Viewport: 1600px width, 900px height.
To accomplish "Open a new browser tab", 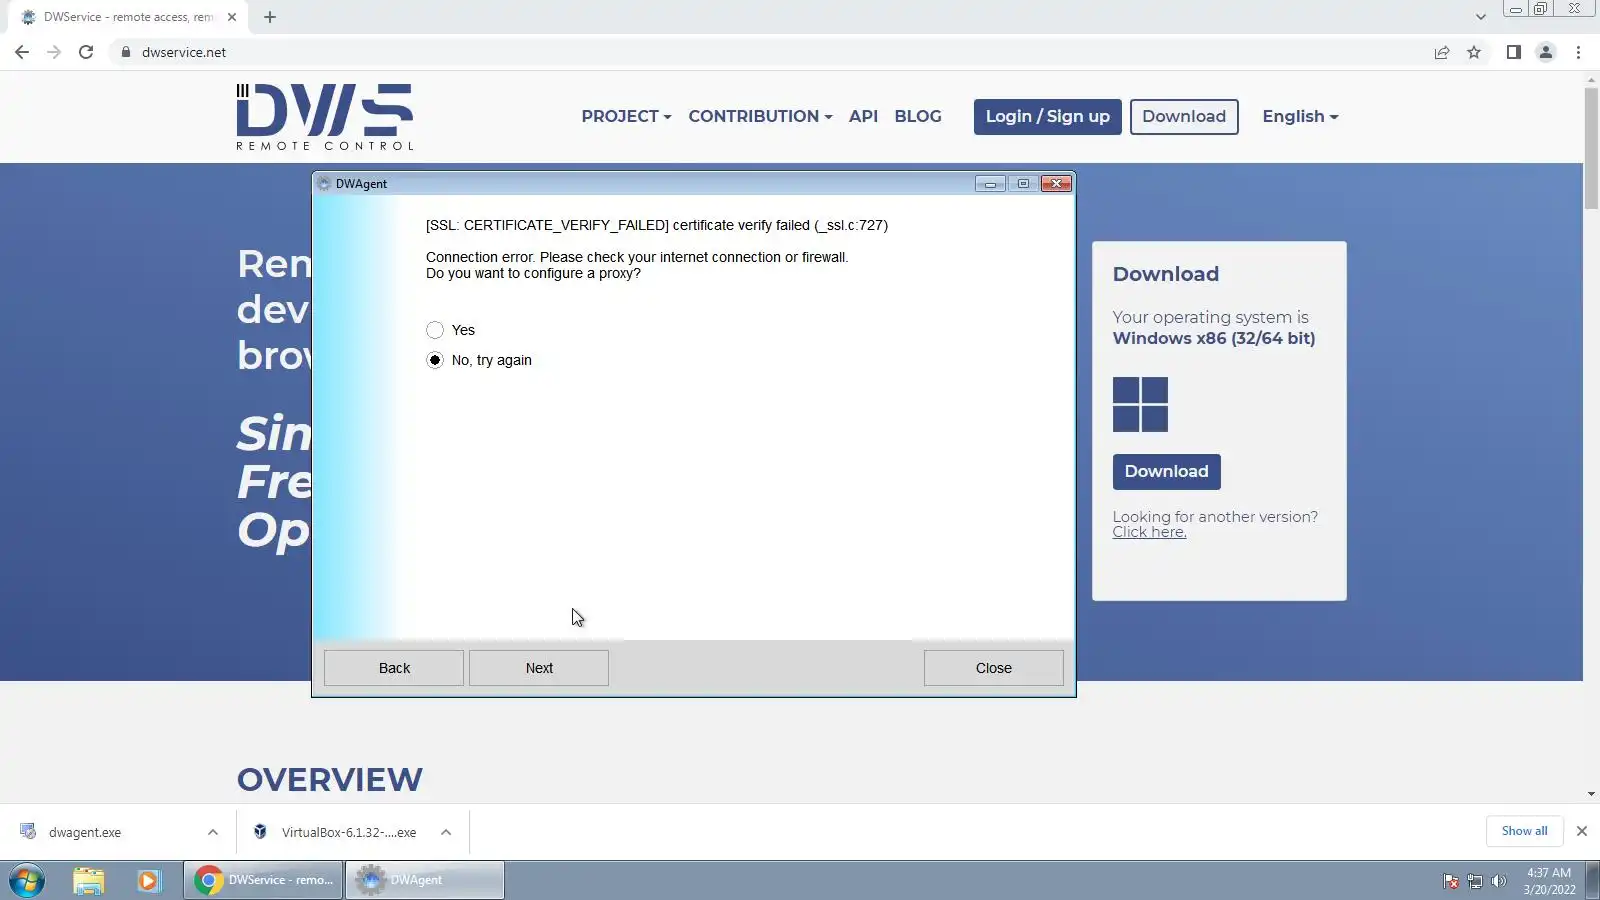I will point(270,17).
